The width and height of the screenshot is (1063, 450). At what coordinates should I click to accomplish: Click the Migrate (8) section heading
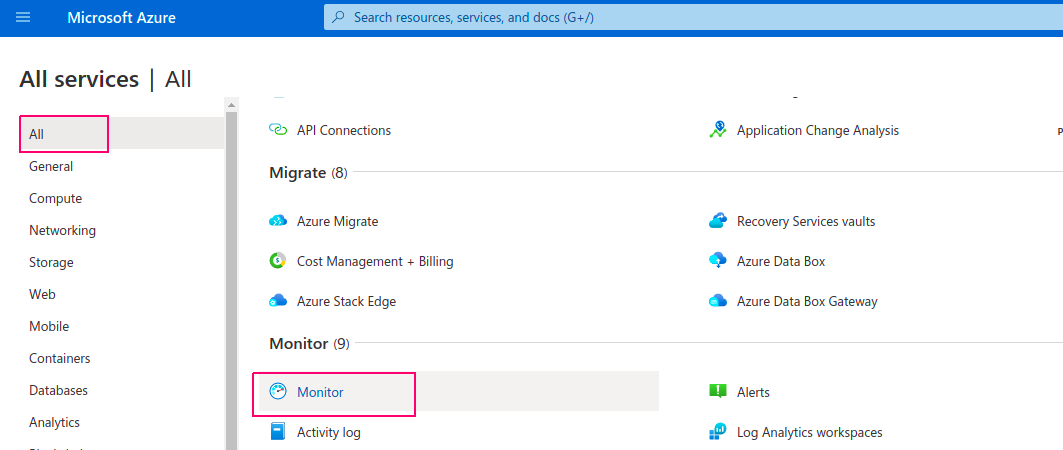(308, 173)
